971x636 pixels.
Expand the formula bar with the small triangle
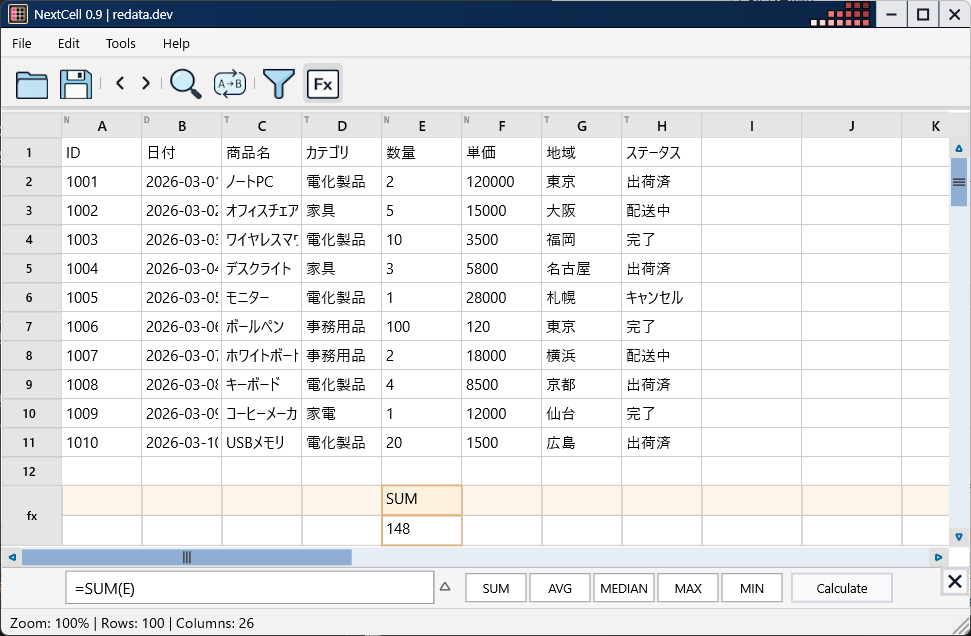(445, 587)
